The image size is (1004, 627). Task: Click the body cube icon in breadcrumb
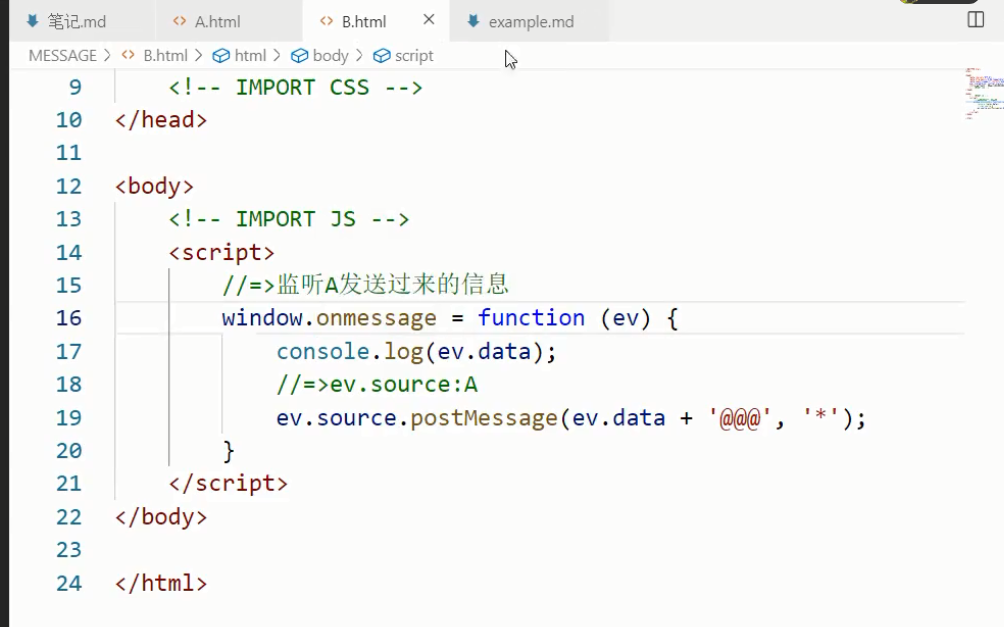[299, 56]
